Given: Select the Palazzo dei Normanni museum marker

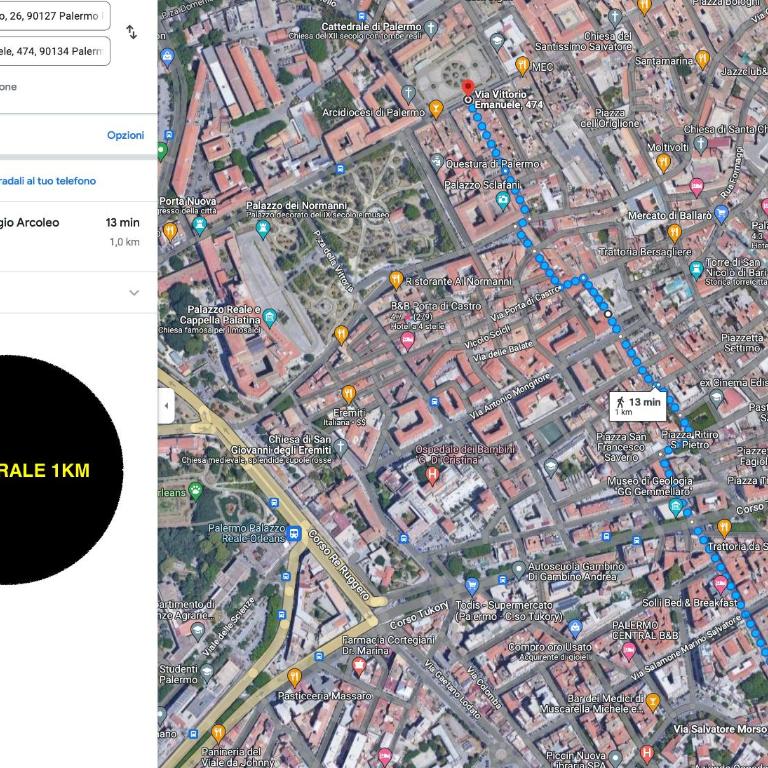Looking at the screenshot, I should pyautogui.click(x=263, y=228).
